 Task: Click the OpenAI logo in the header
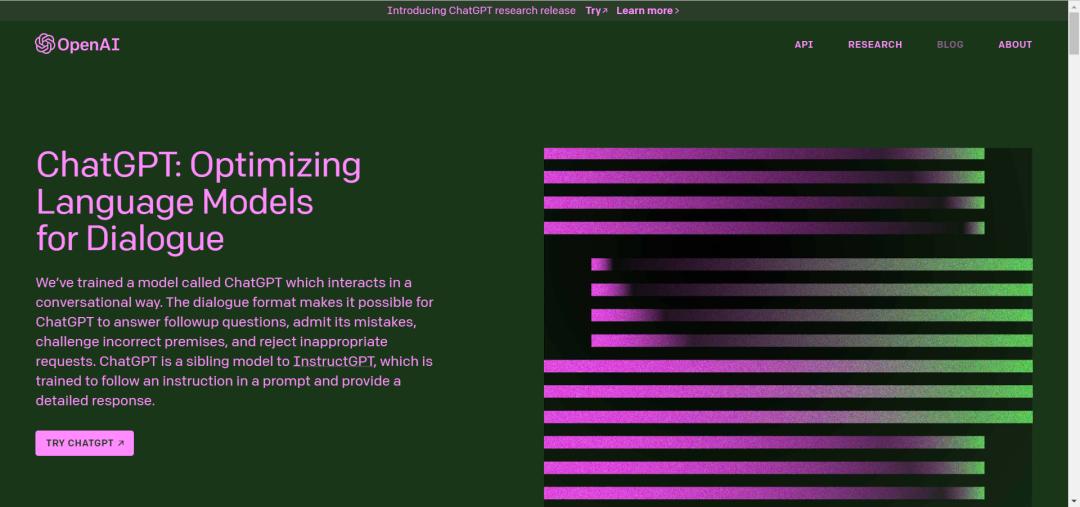(x=77, y=44)
